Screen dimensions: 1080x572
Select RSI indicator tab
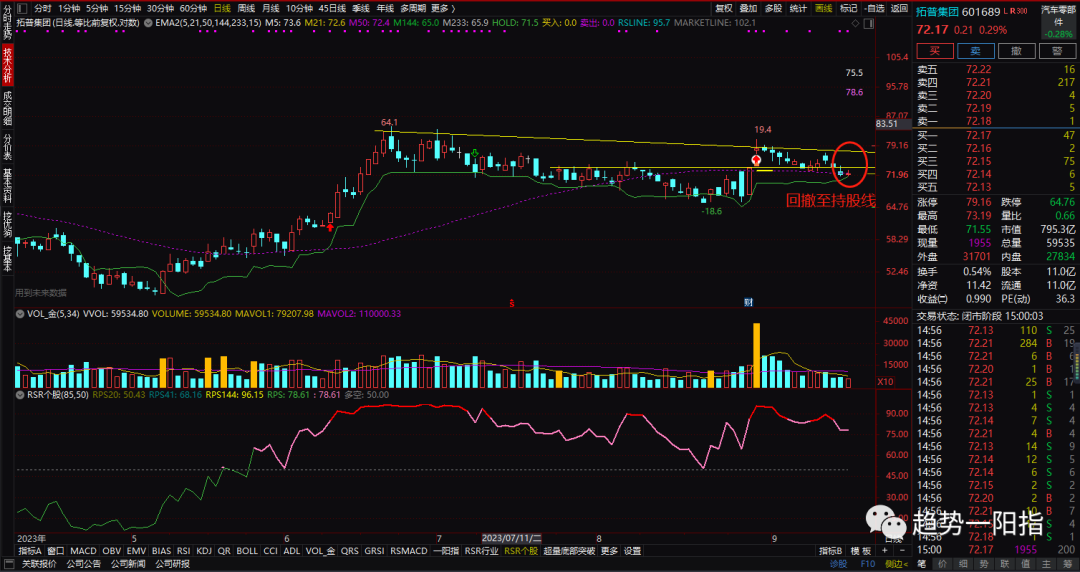click(183, 551)
